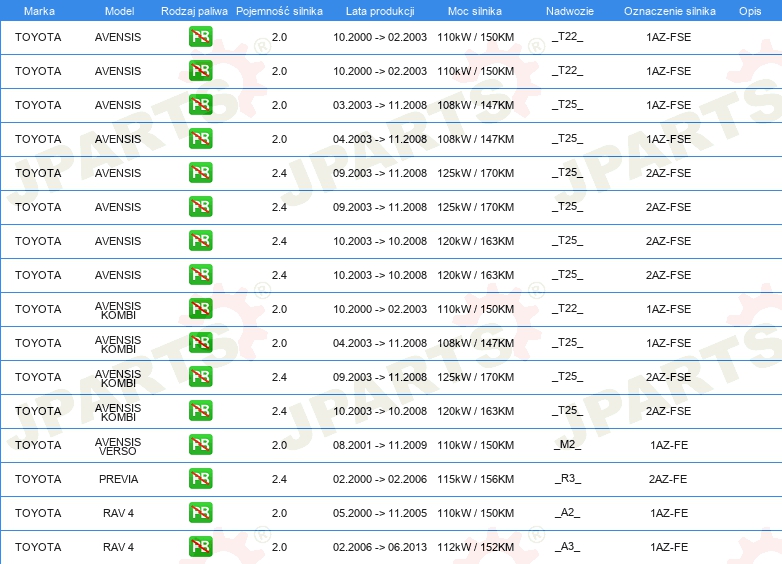Click the _R3_ body code cell
This screenshot has width=782, height=564.
(568, 479)
